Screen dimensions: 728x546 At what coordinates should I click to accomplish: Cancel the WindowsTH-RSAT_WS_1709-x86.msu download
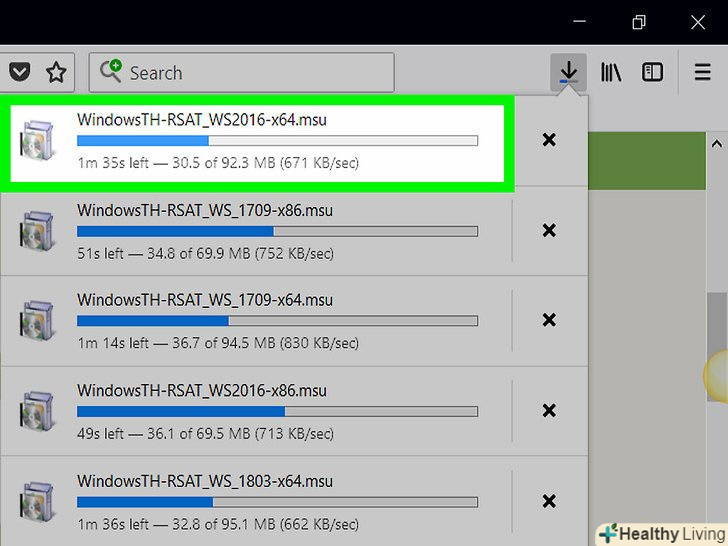click(x=549, y=230)
